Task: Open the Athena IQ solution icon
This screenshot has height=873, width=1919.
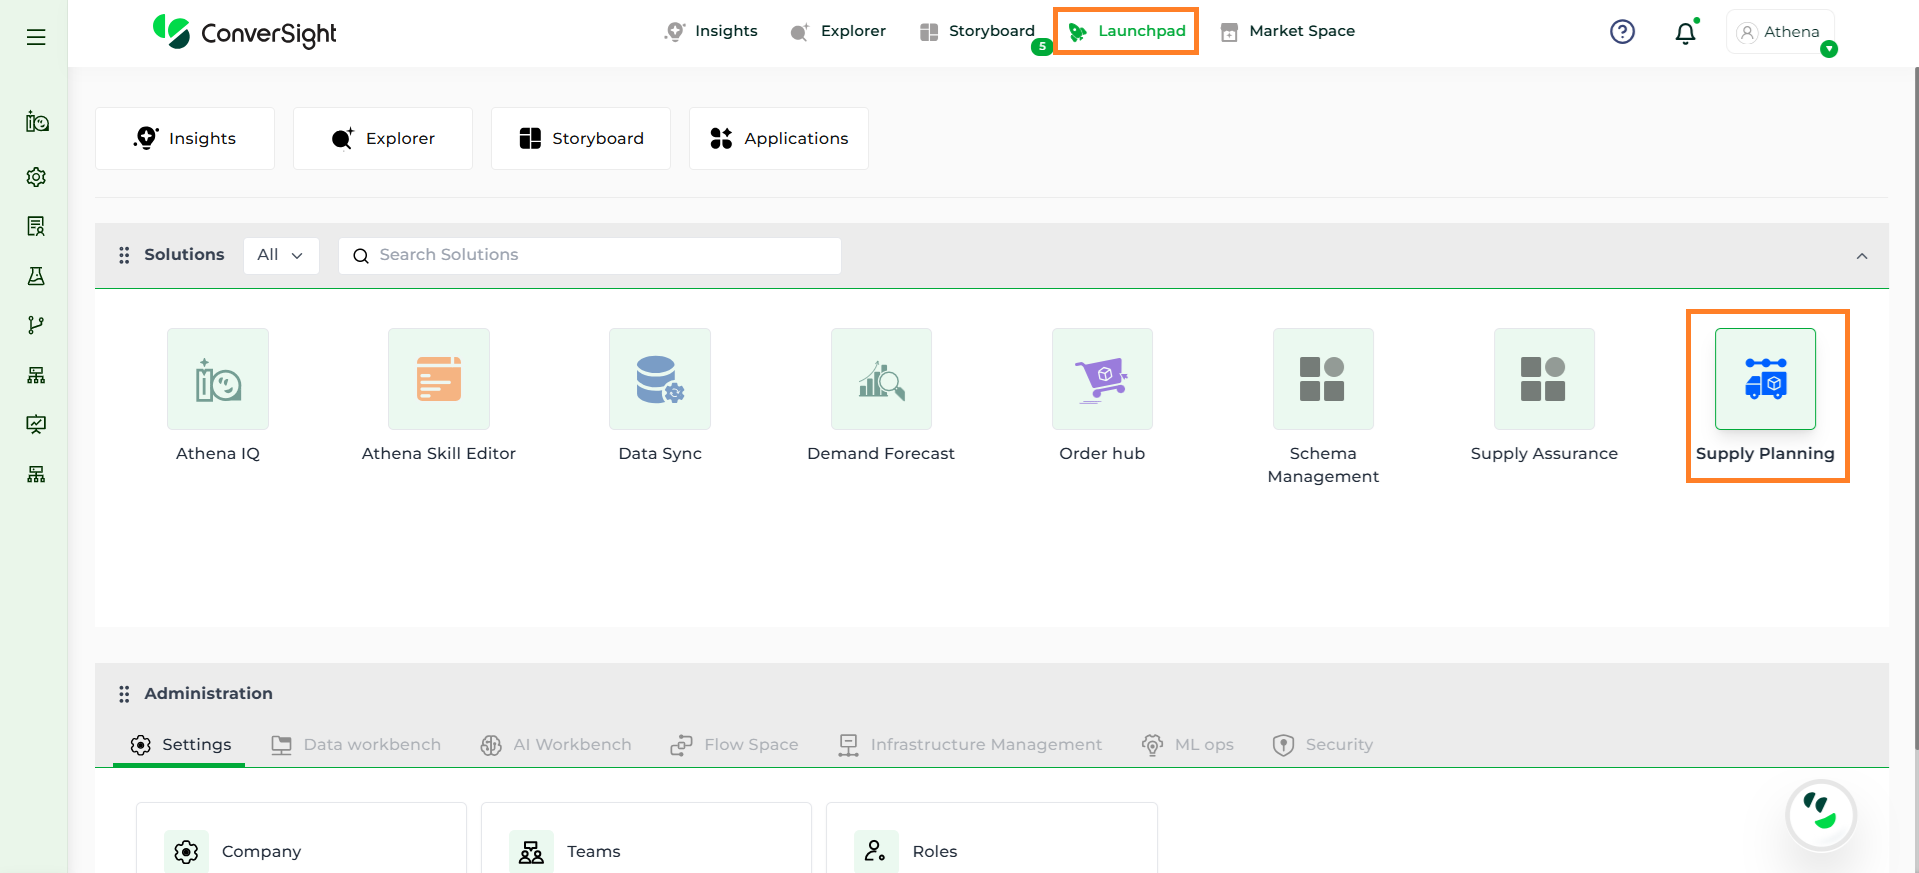Action: (218, 379)
